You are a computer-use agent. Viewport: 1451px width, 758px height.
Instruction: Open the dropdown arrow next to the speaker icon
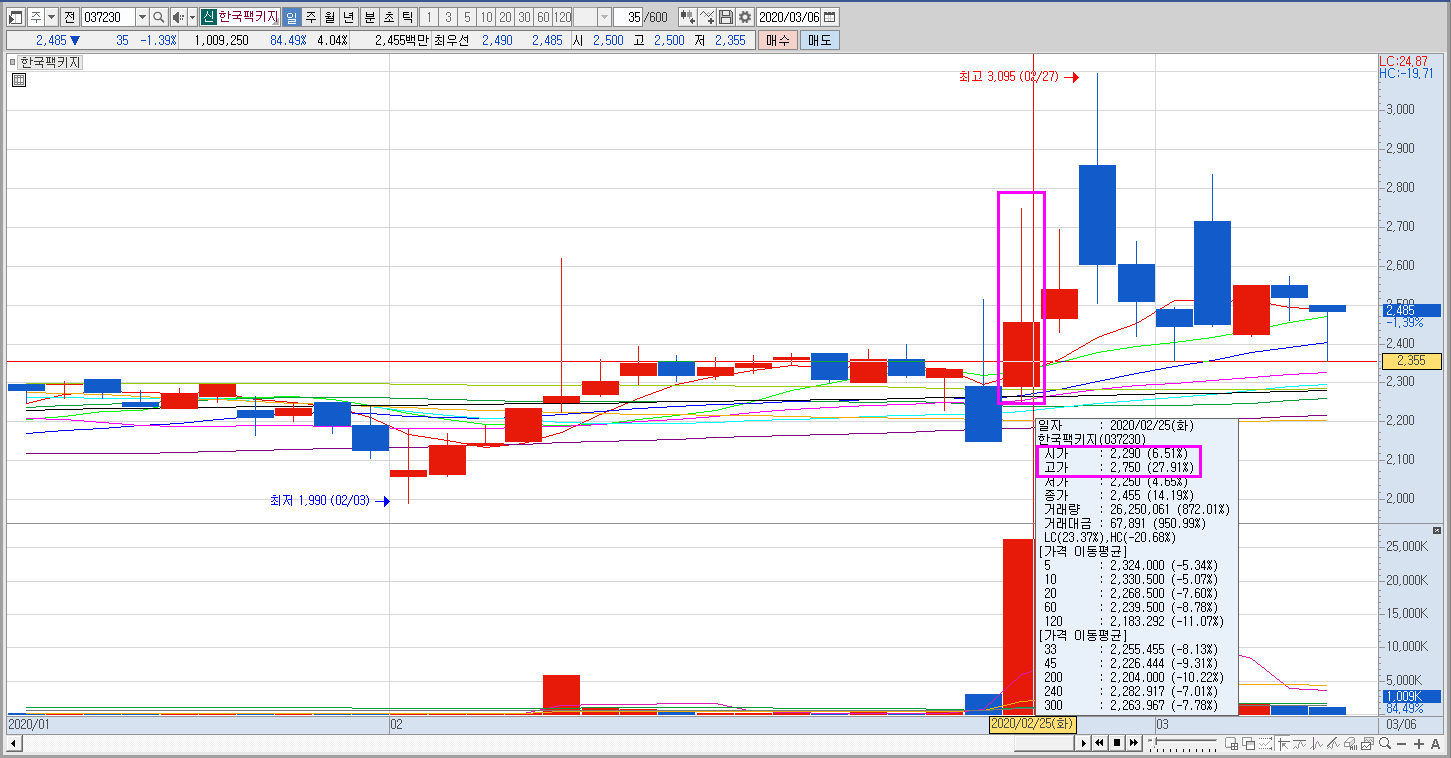[x=192, y=17]
